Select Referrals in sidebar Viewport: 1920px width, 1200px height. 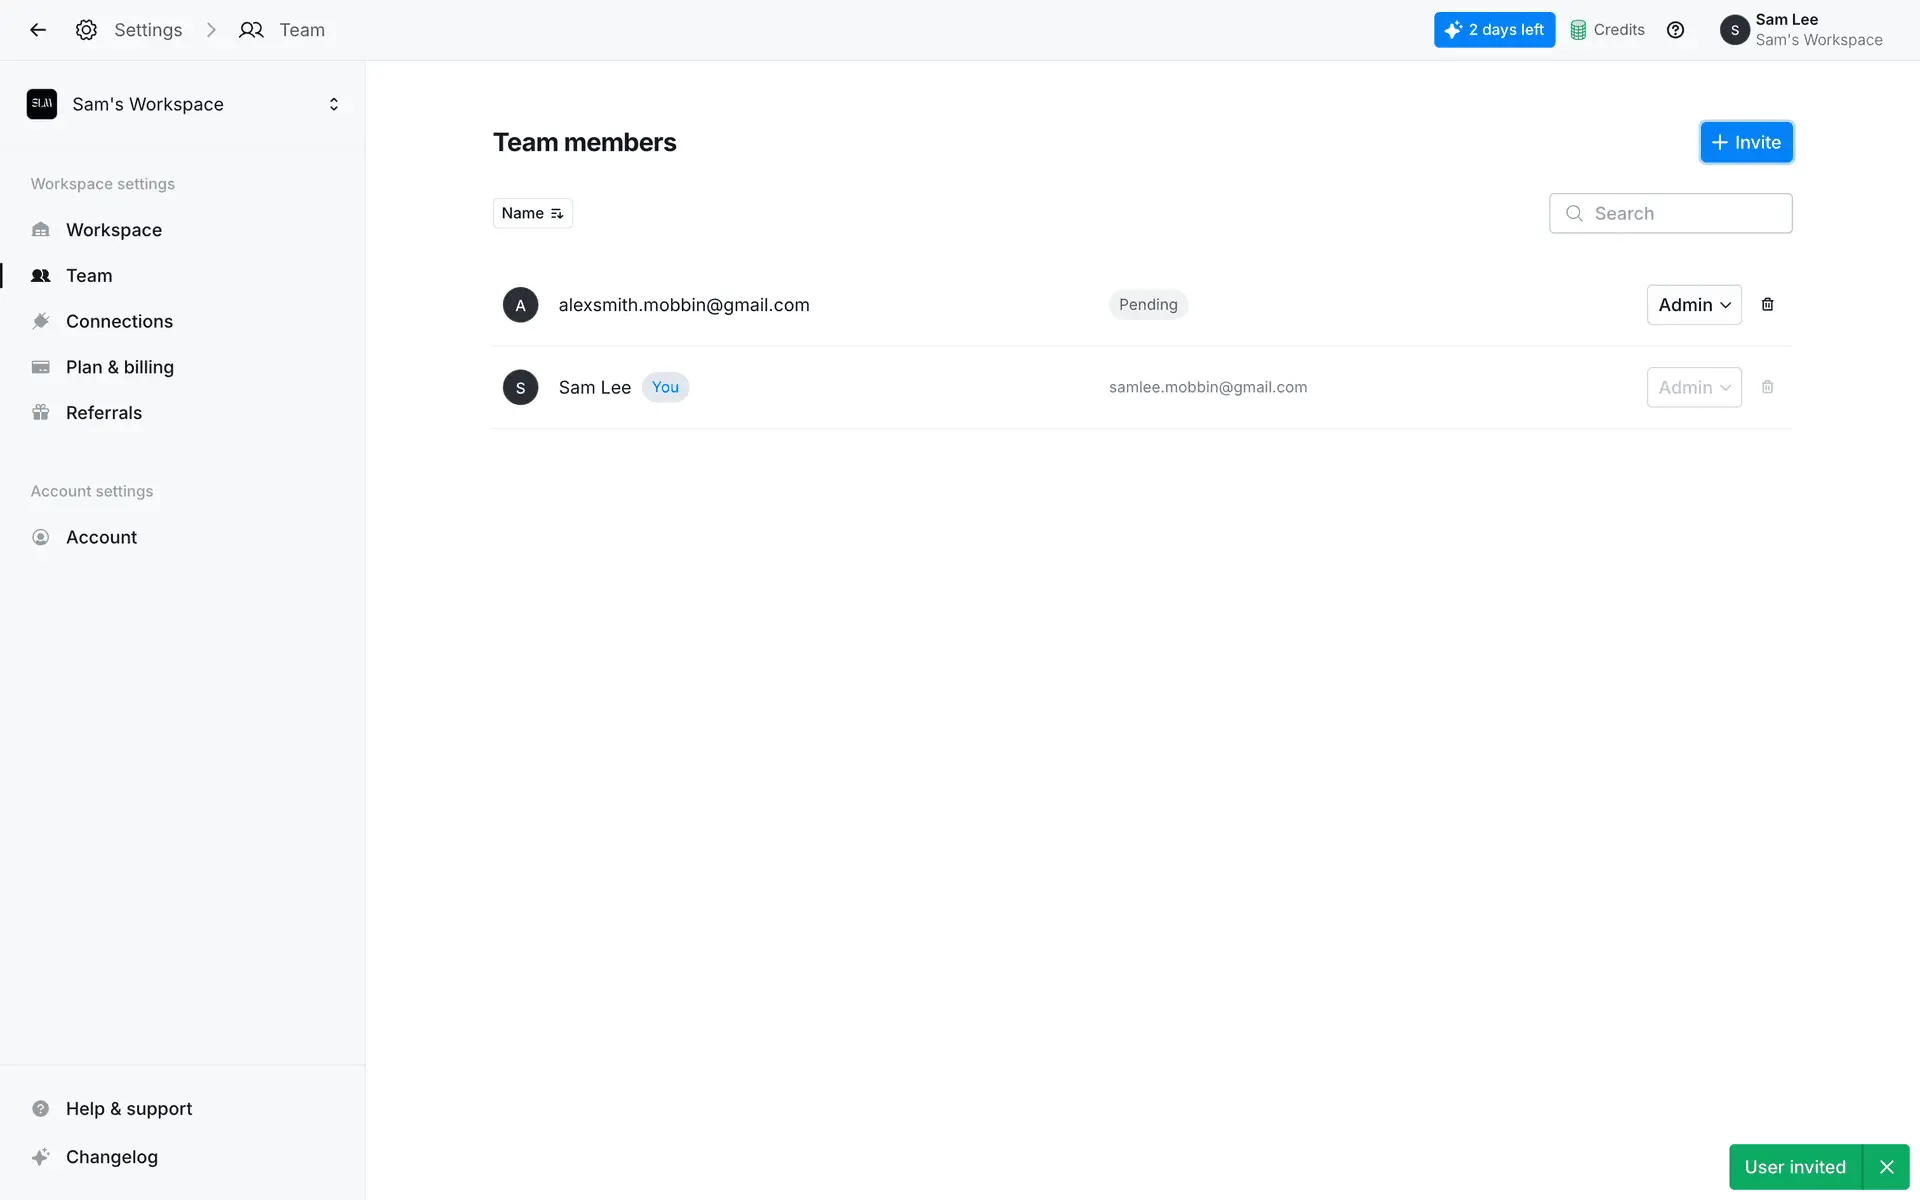click(x=103, y=413)
